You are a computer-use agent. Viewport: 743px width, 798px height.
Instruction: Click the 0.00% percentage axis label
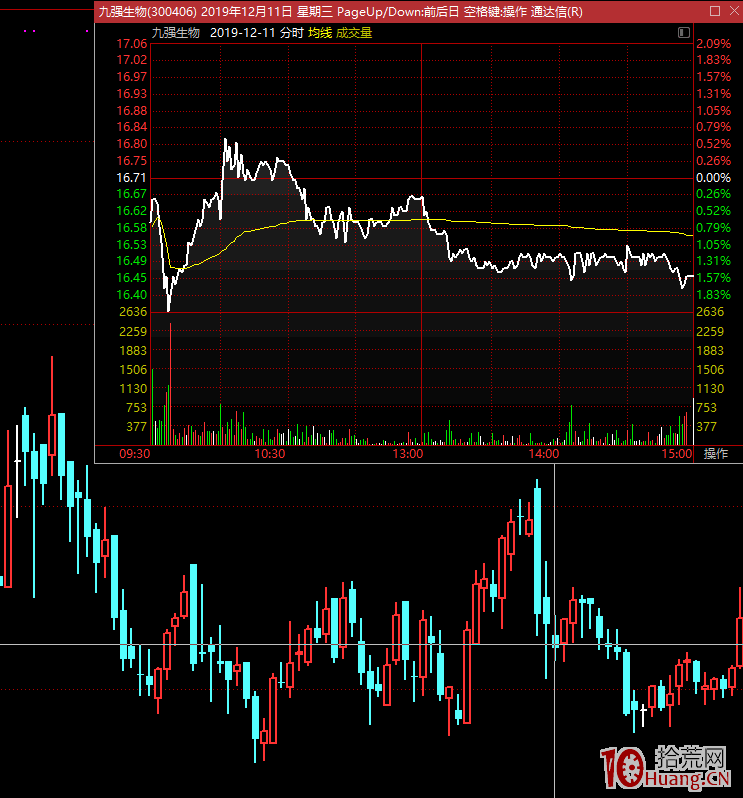tap(713, 178)
